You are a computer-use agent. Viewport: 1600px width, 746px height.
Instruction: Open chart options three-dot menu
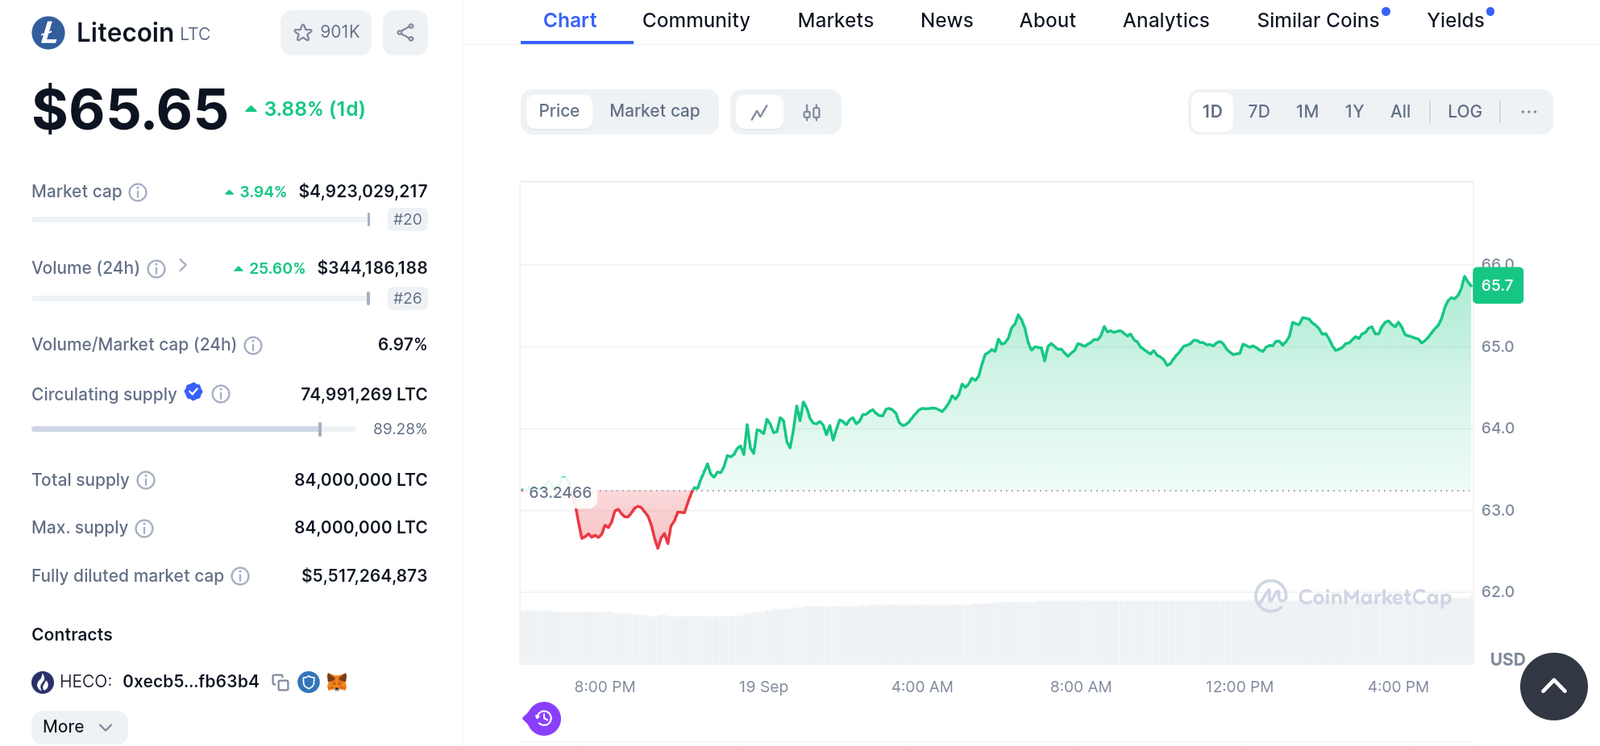coord(1529,112)
